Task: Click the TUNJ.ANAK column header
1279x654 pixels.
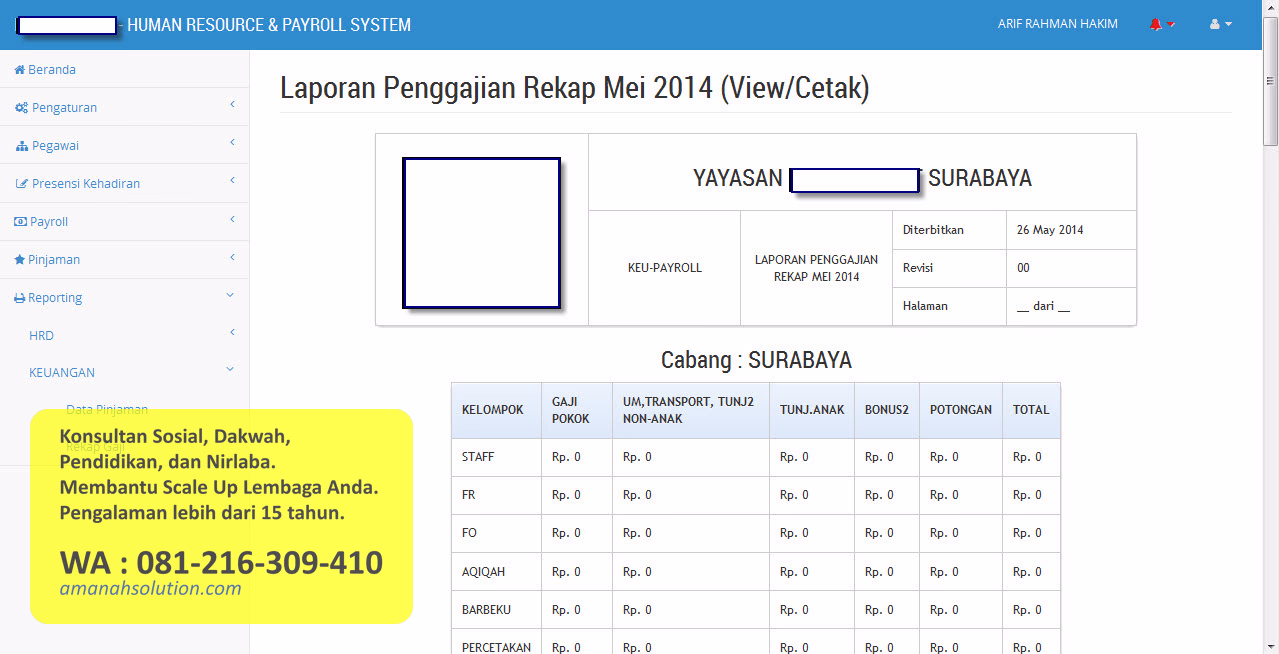Action: (x=811, y=410)
